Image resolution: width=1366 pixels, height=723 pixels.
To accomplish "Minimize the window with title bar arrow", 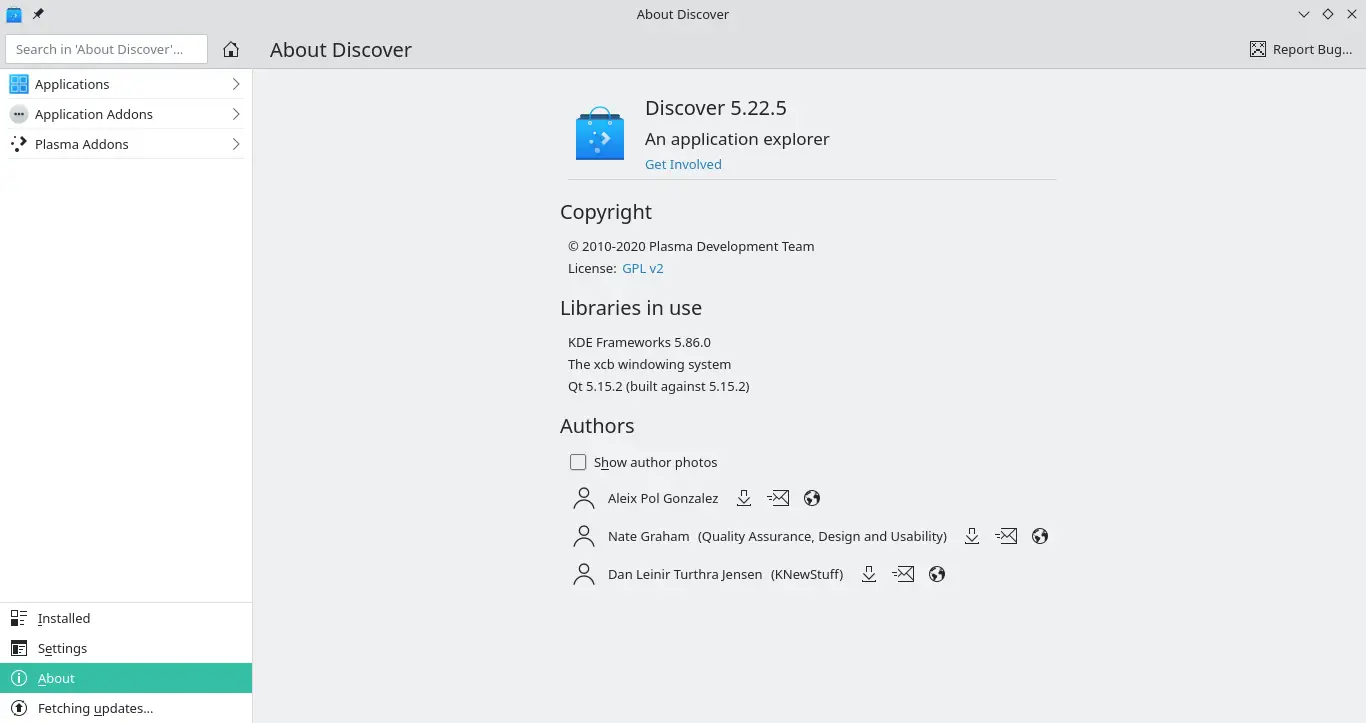I will (x=1304, y=14).
